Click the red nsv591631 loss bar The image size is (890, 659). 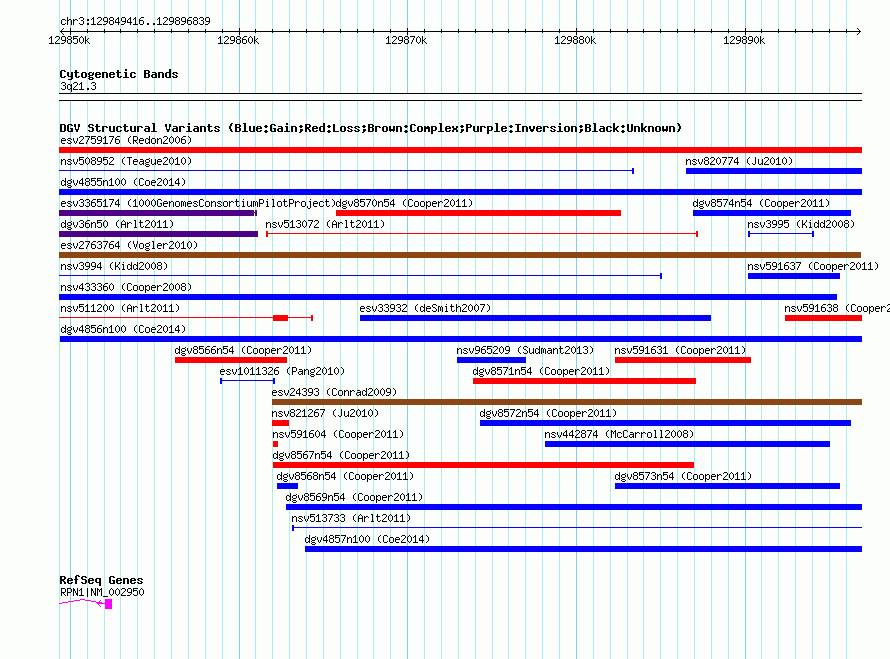(x=683, y=360)
